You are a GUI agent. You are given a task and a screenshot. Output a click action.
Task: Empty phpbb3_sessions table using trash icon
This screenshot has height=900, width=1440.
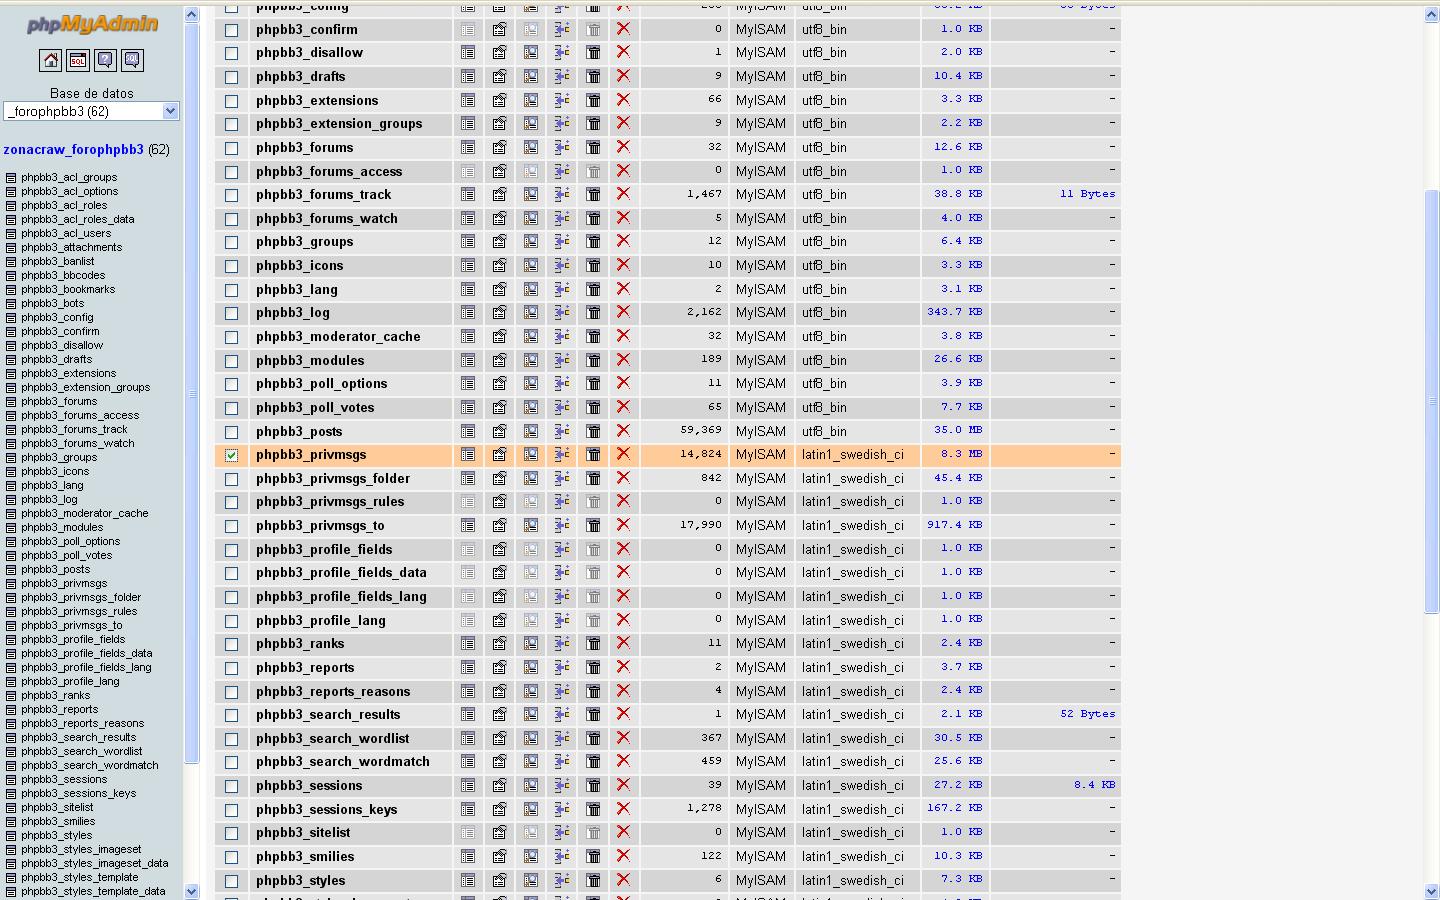[x=593, y=786]
